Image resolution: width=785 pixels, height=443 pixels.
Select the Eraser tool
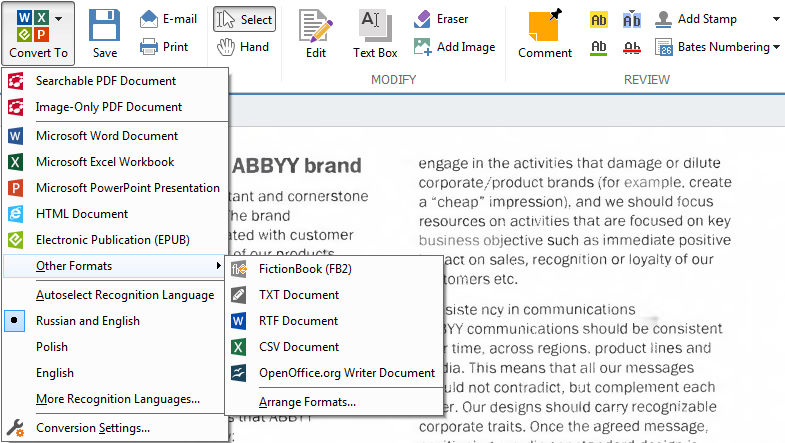point(441,19)
